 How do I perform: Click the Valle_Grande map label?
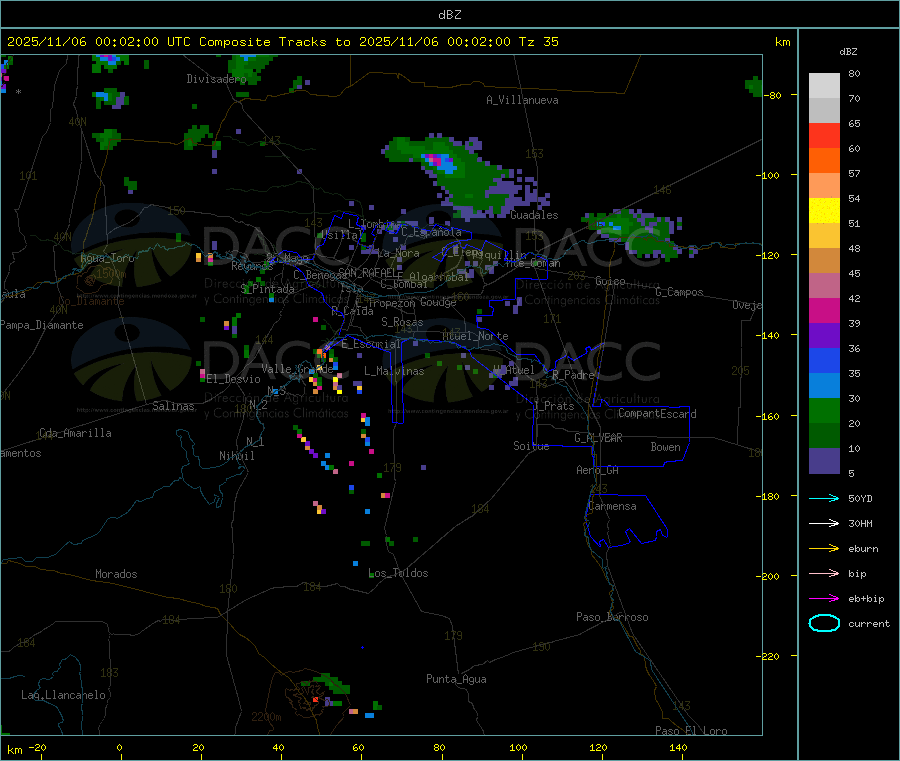click(297, 368)
